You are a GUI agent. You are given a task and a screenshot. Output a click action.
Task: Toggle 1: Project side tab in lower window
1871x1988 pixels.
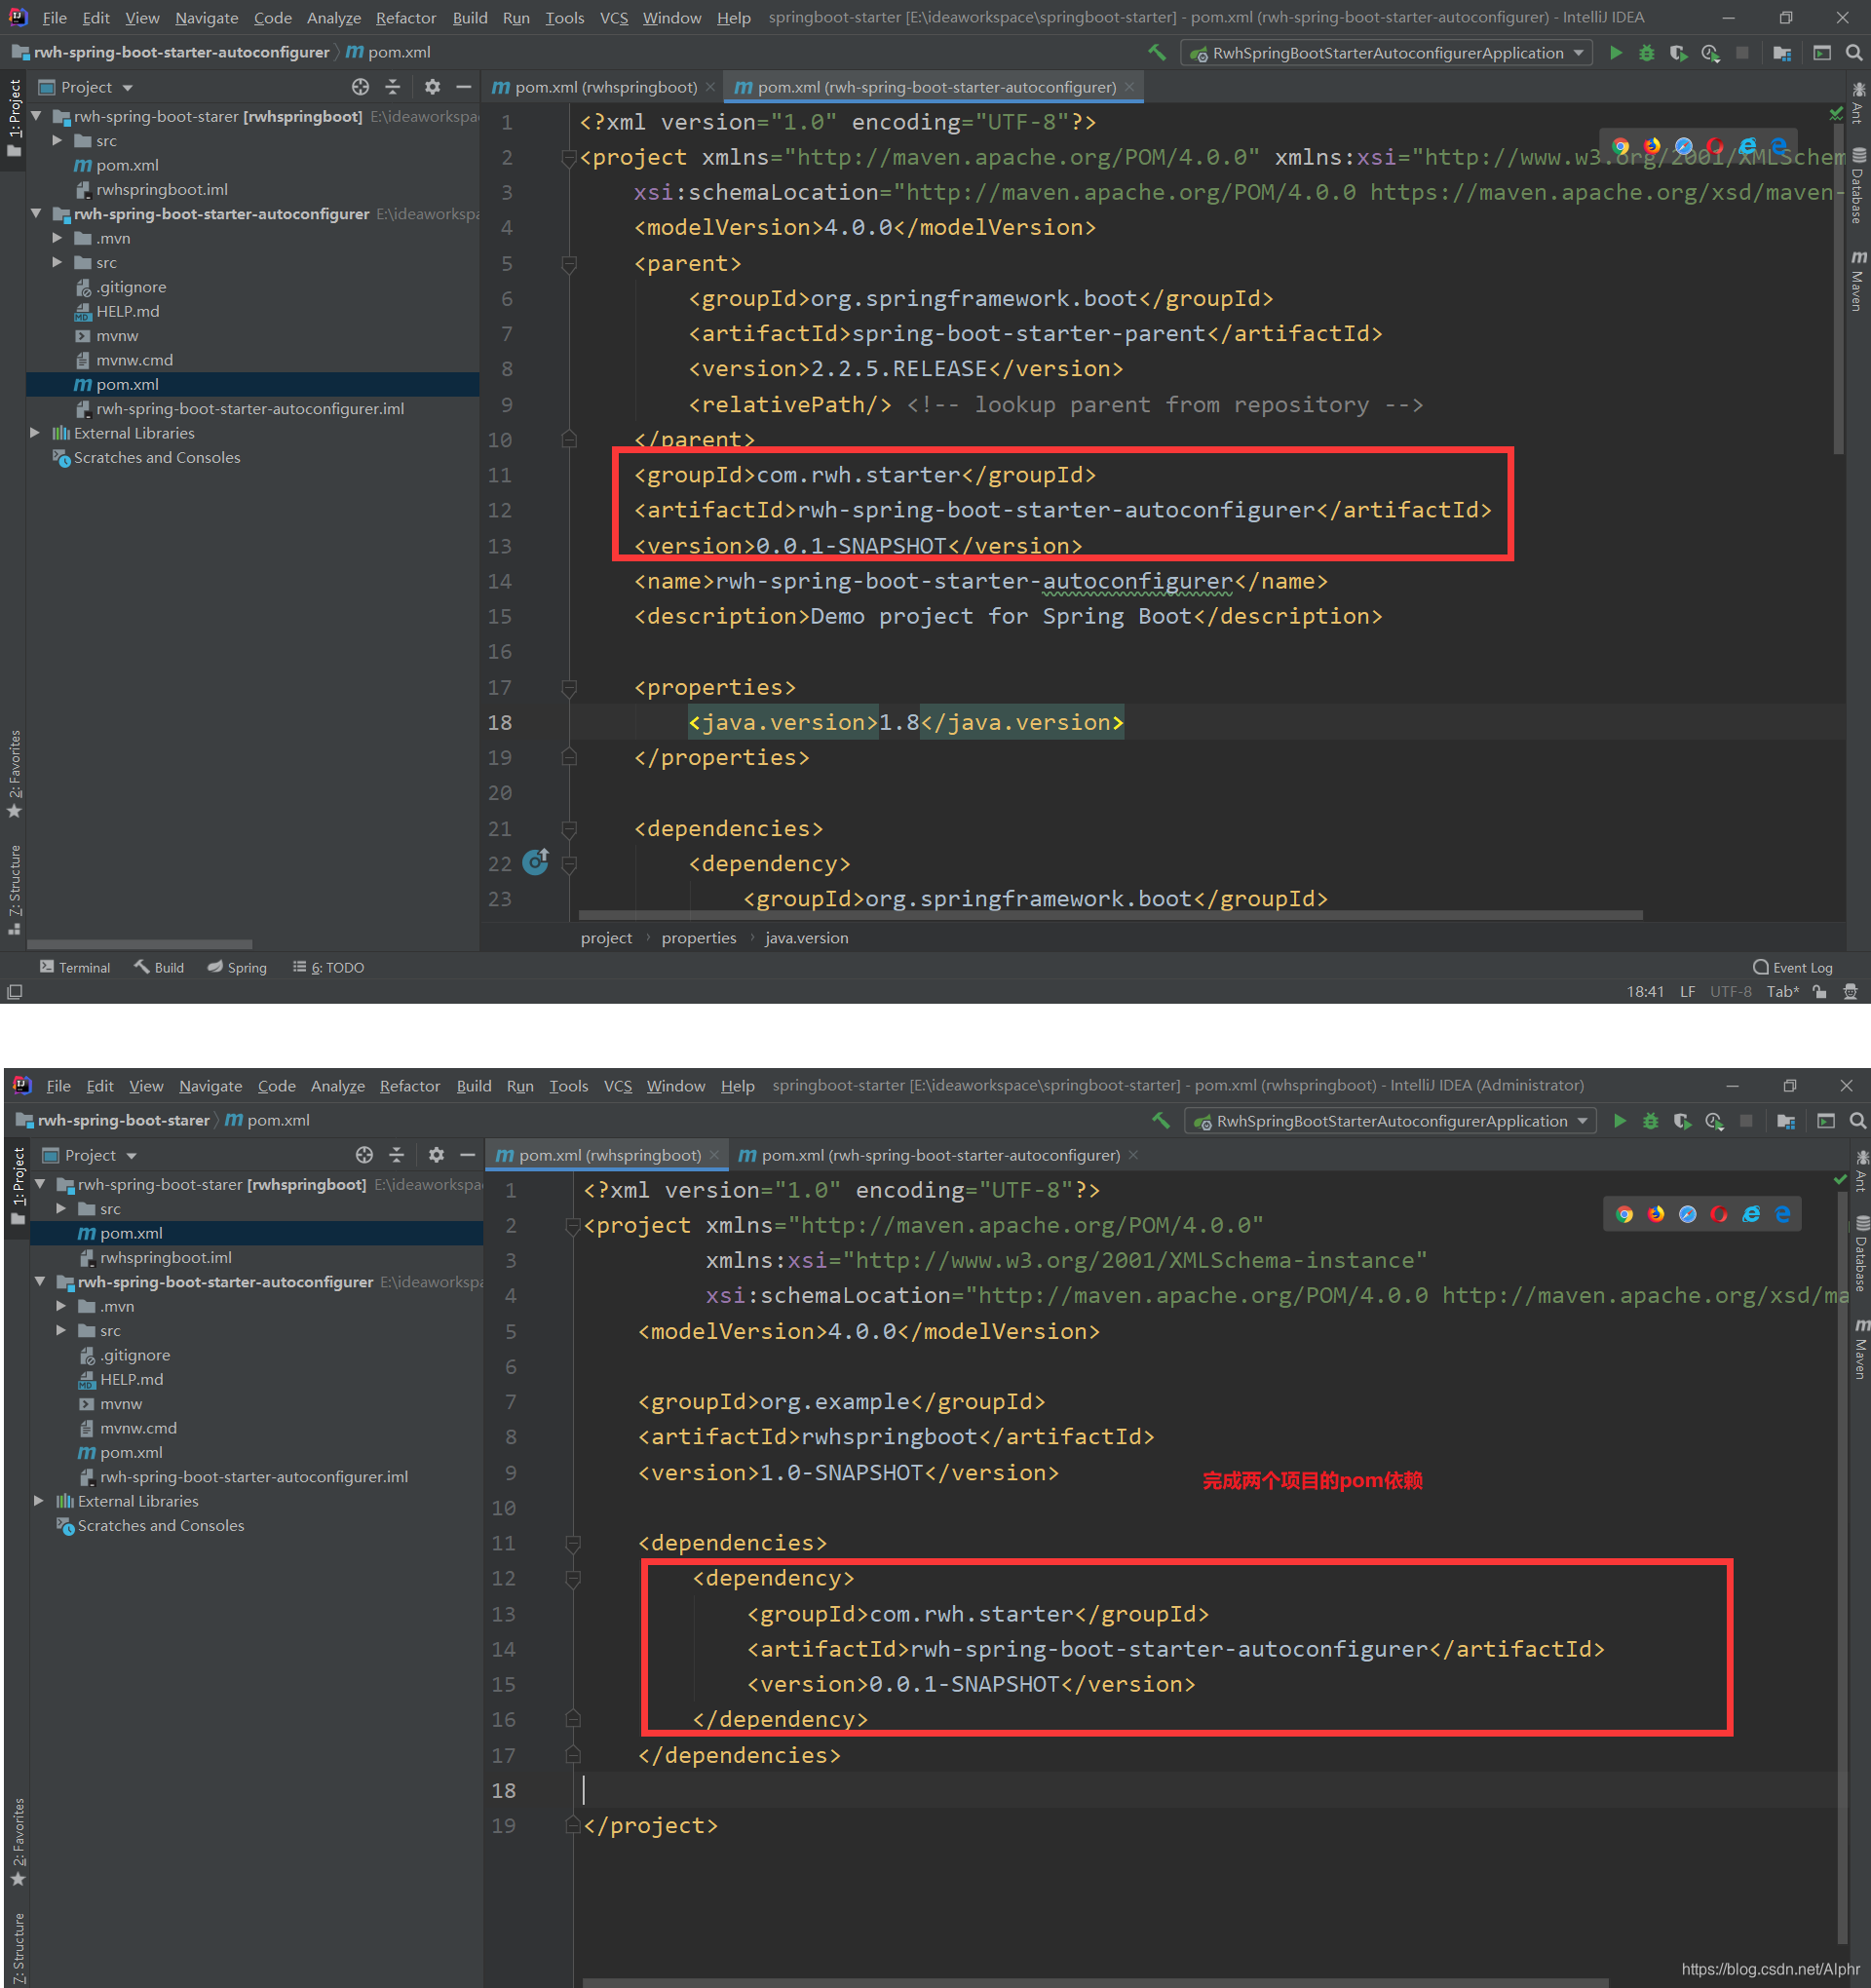point(18,1186)
